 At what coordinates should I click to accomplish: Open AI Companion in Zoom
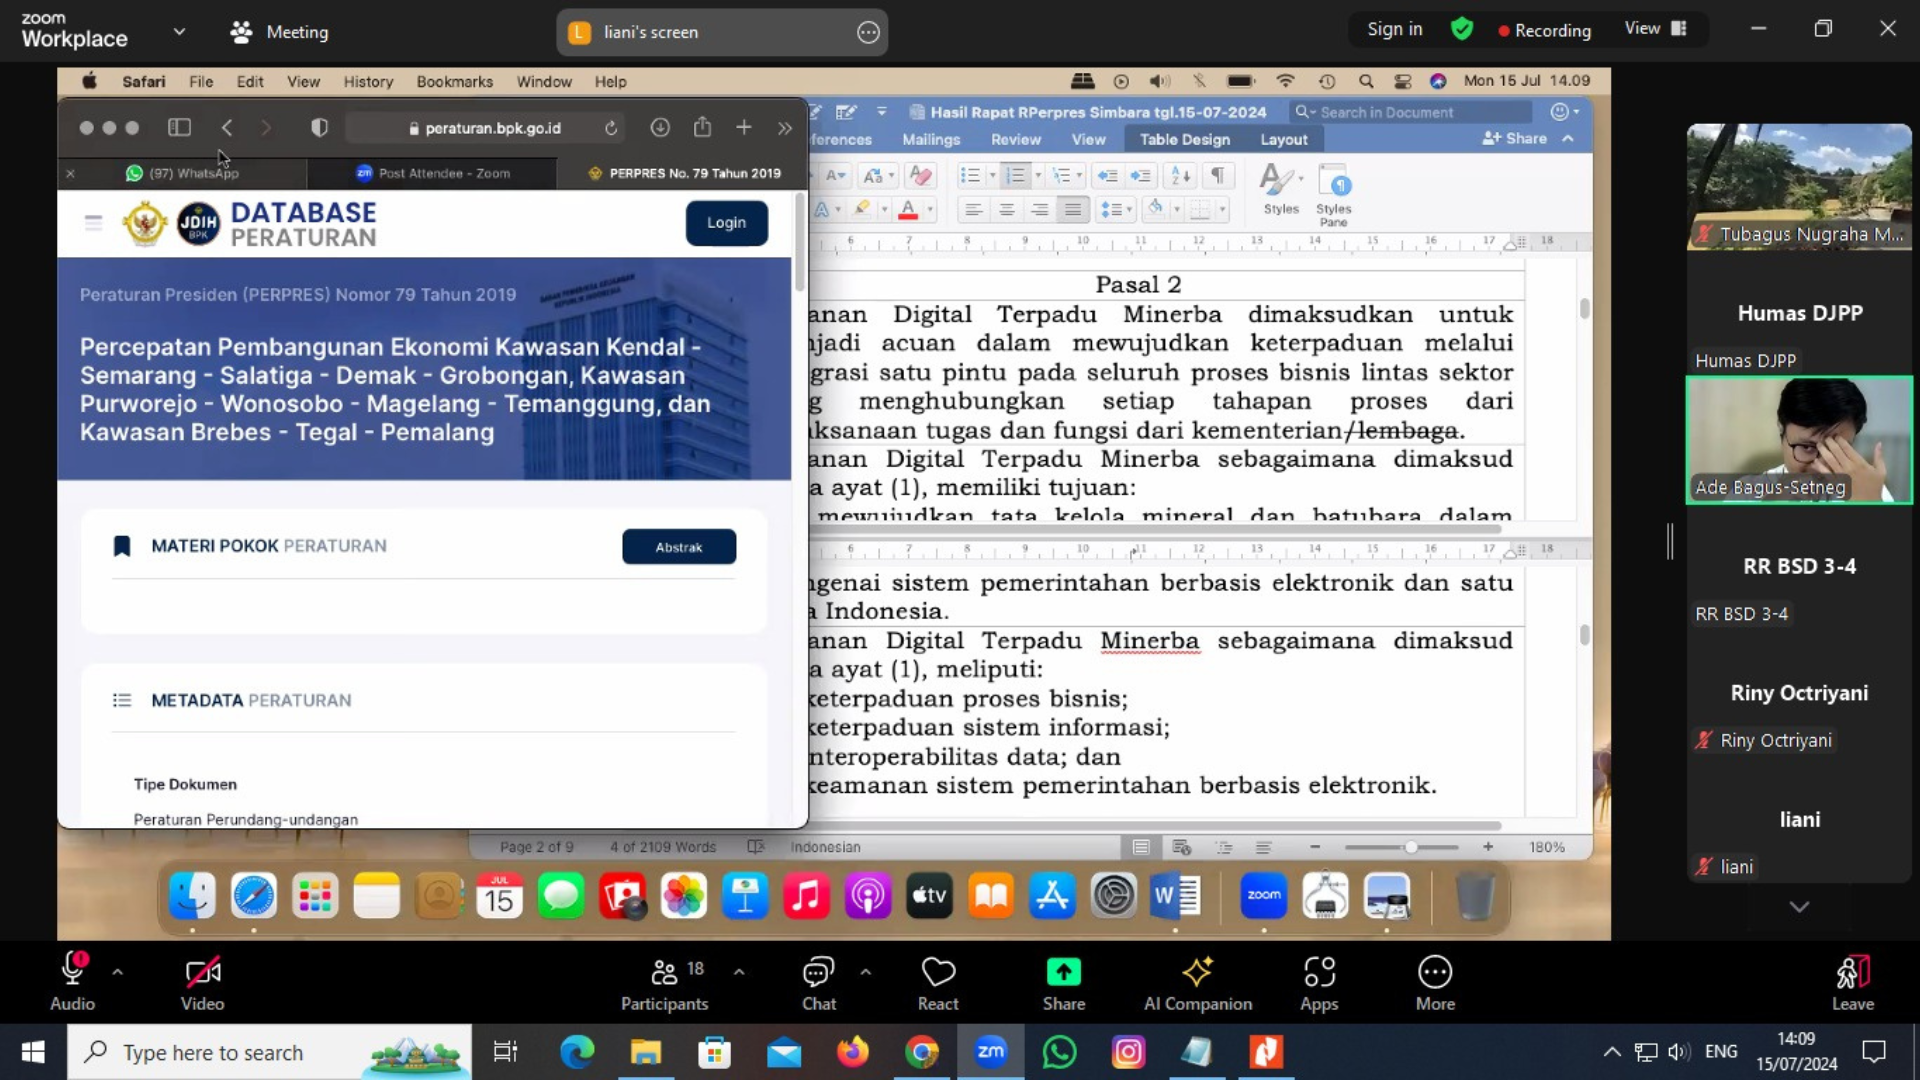(x=1197, y=981)
